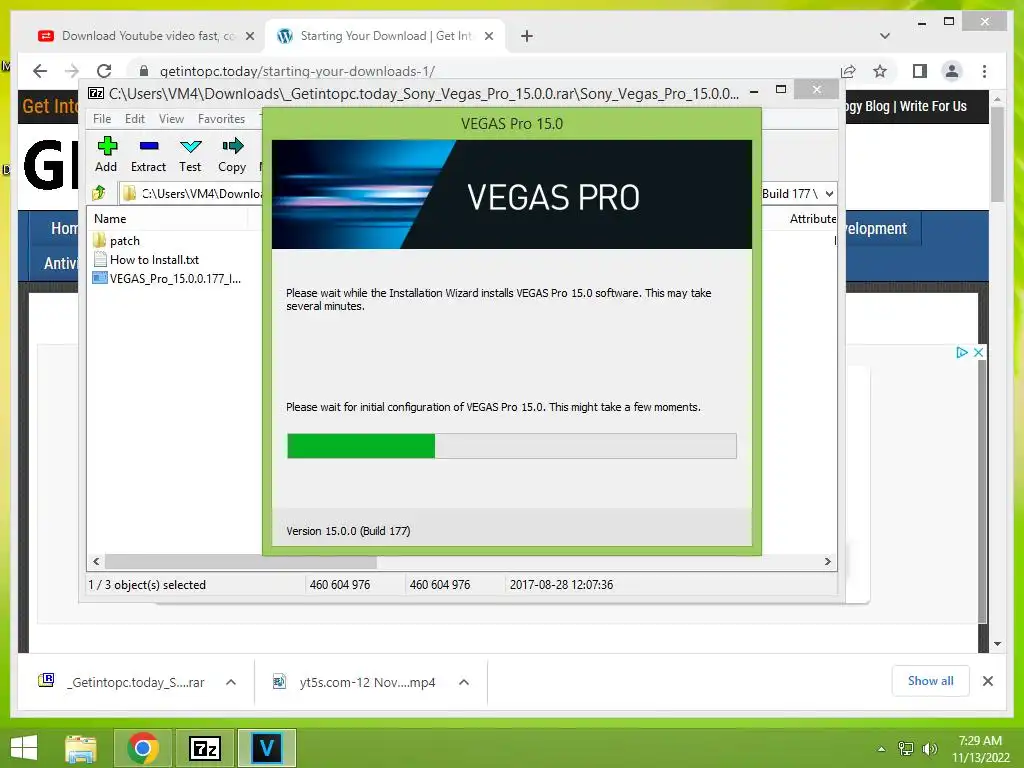Minimize the 7-Zip window

tap(754, 90)
